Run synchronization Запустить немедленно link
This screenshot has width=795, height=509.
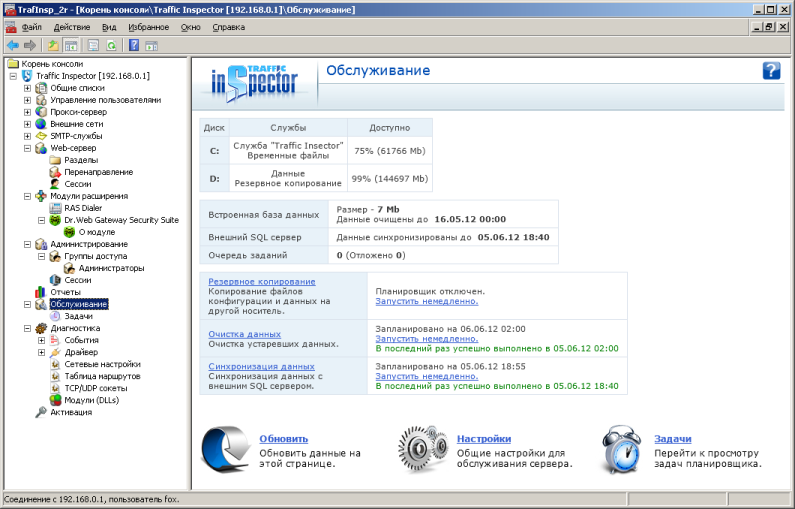point(426,377)
